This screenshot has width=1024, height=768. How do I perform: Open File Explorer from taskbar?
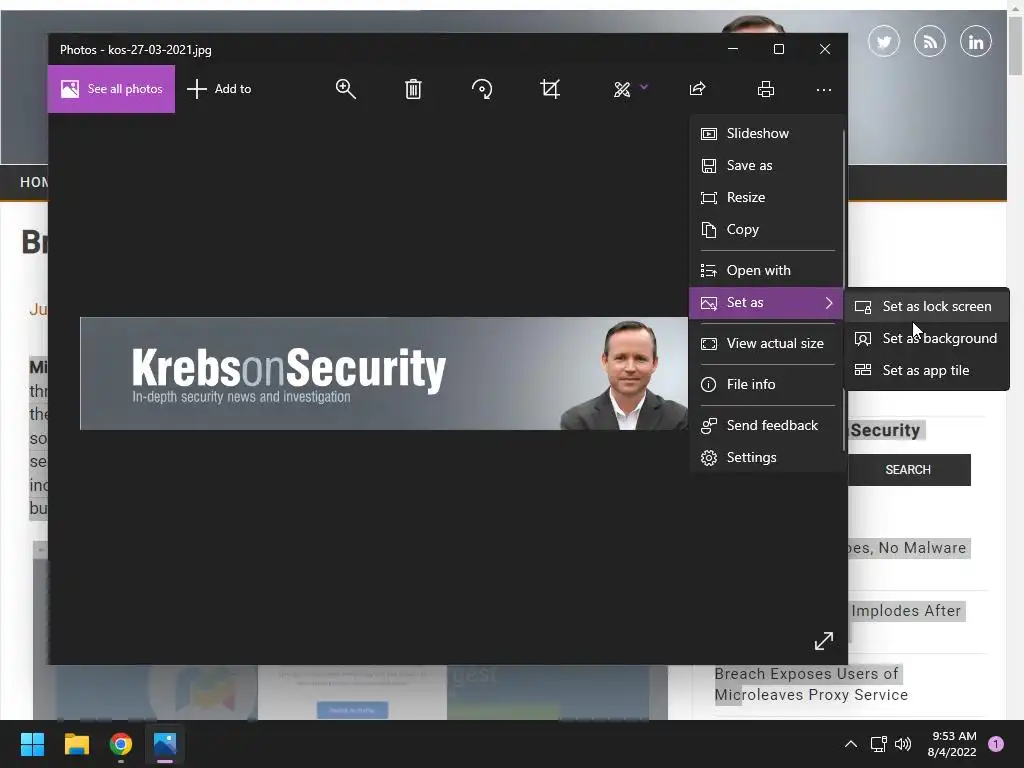[76, 744]
